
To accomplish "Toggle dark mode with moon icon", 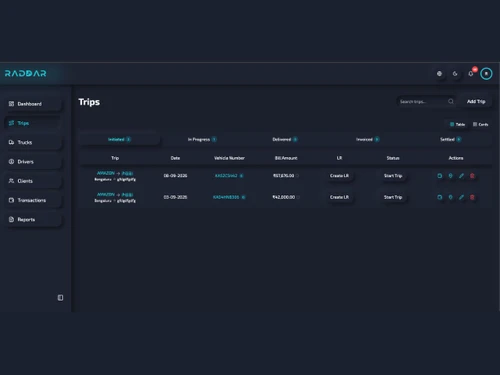I will (x=455, y=74).
